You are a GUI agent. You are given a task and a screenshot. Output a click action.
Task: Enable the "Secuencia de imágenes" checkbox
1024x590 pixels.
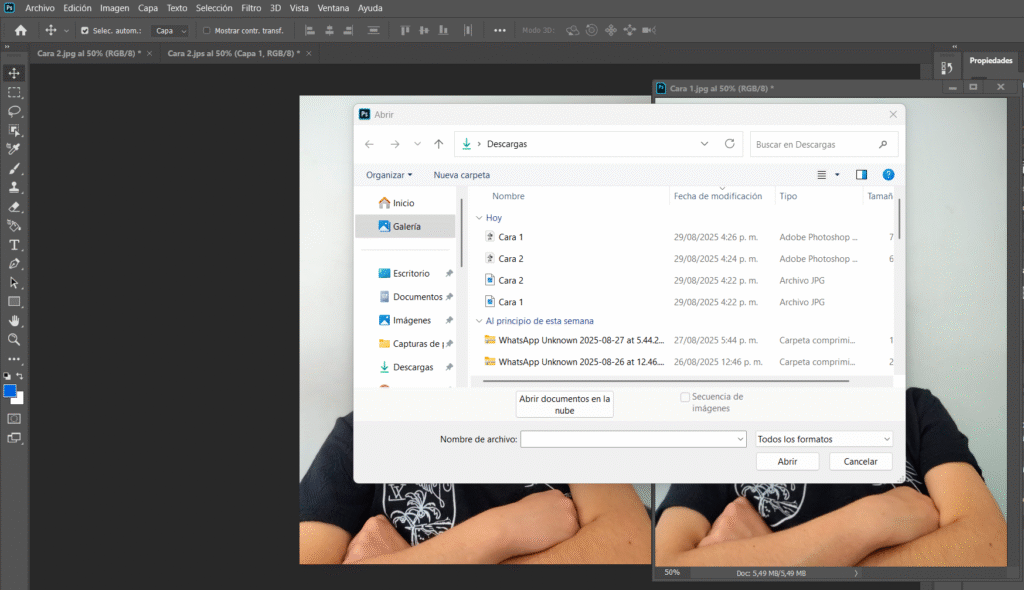(685, 397)
